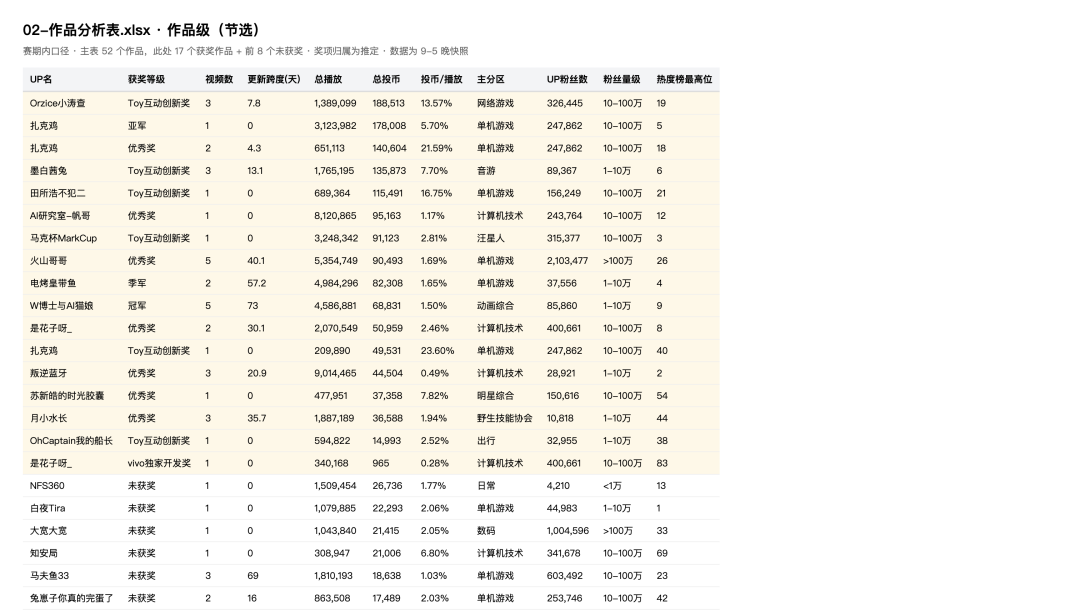Select follower count 2,103,477
This screenshot has width=1080, height=615.
pos(568,261)
